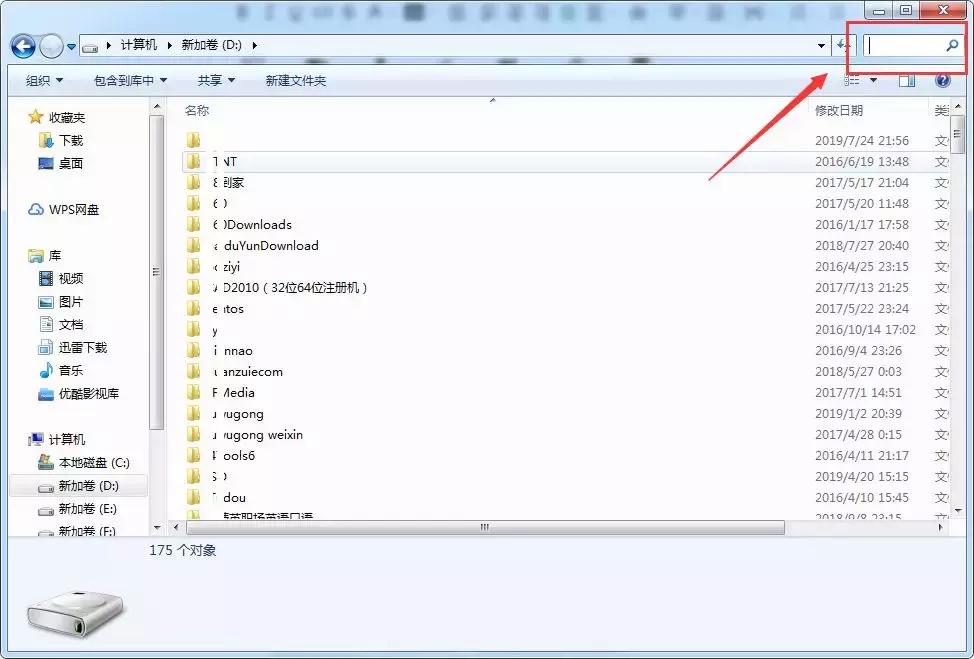Open the baiduYunDownload folder
This screenshot has width=974, height=659.
(268, 245)
